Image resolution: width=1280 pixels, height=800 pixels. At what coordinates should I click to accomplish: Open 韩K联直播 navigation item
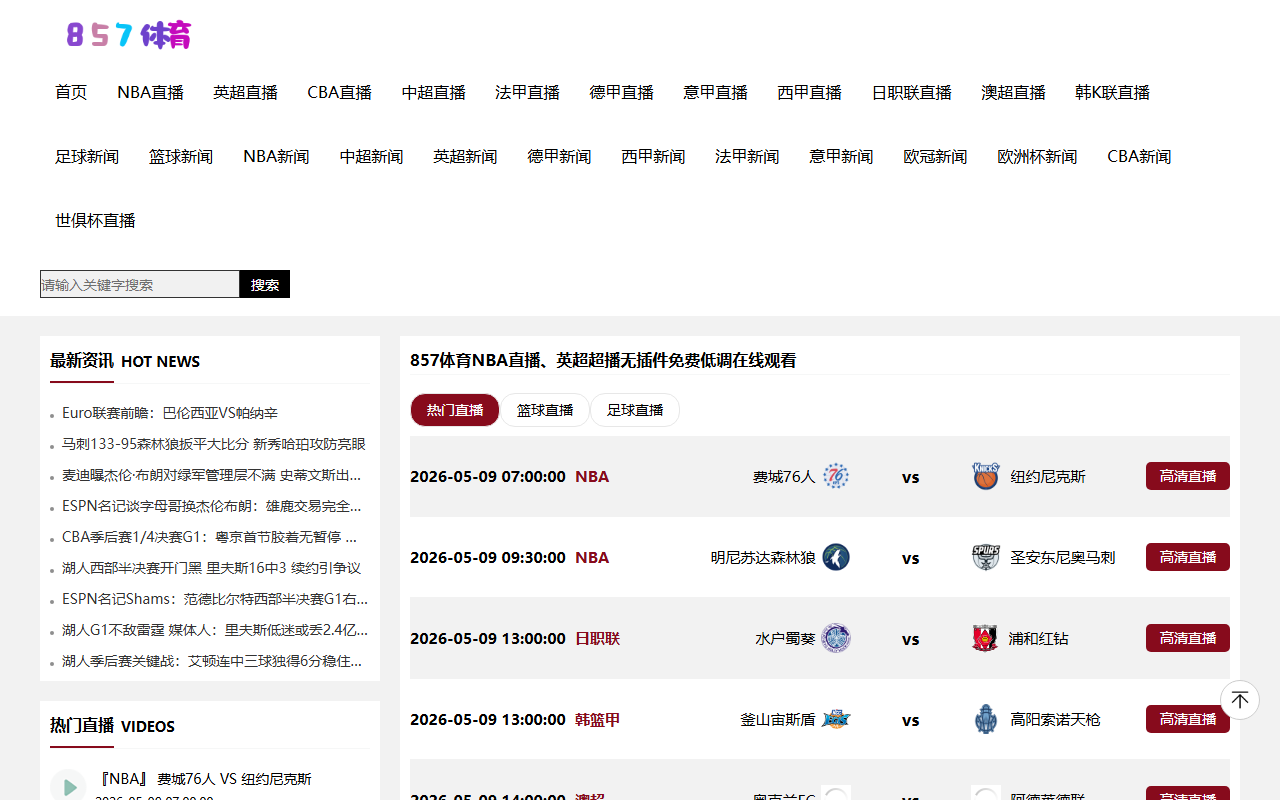click(x=1113, y=92)
